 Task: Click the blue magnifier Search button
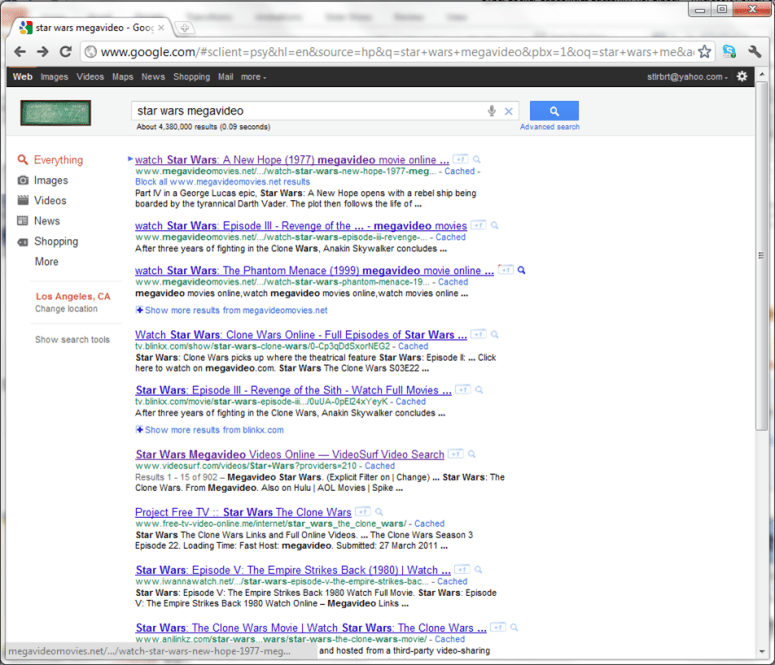(554, 111)
